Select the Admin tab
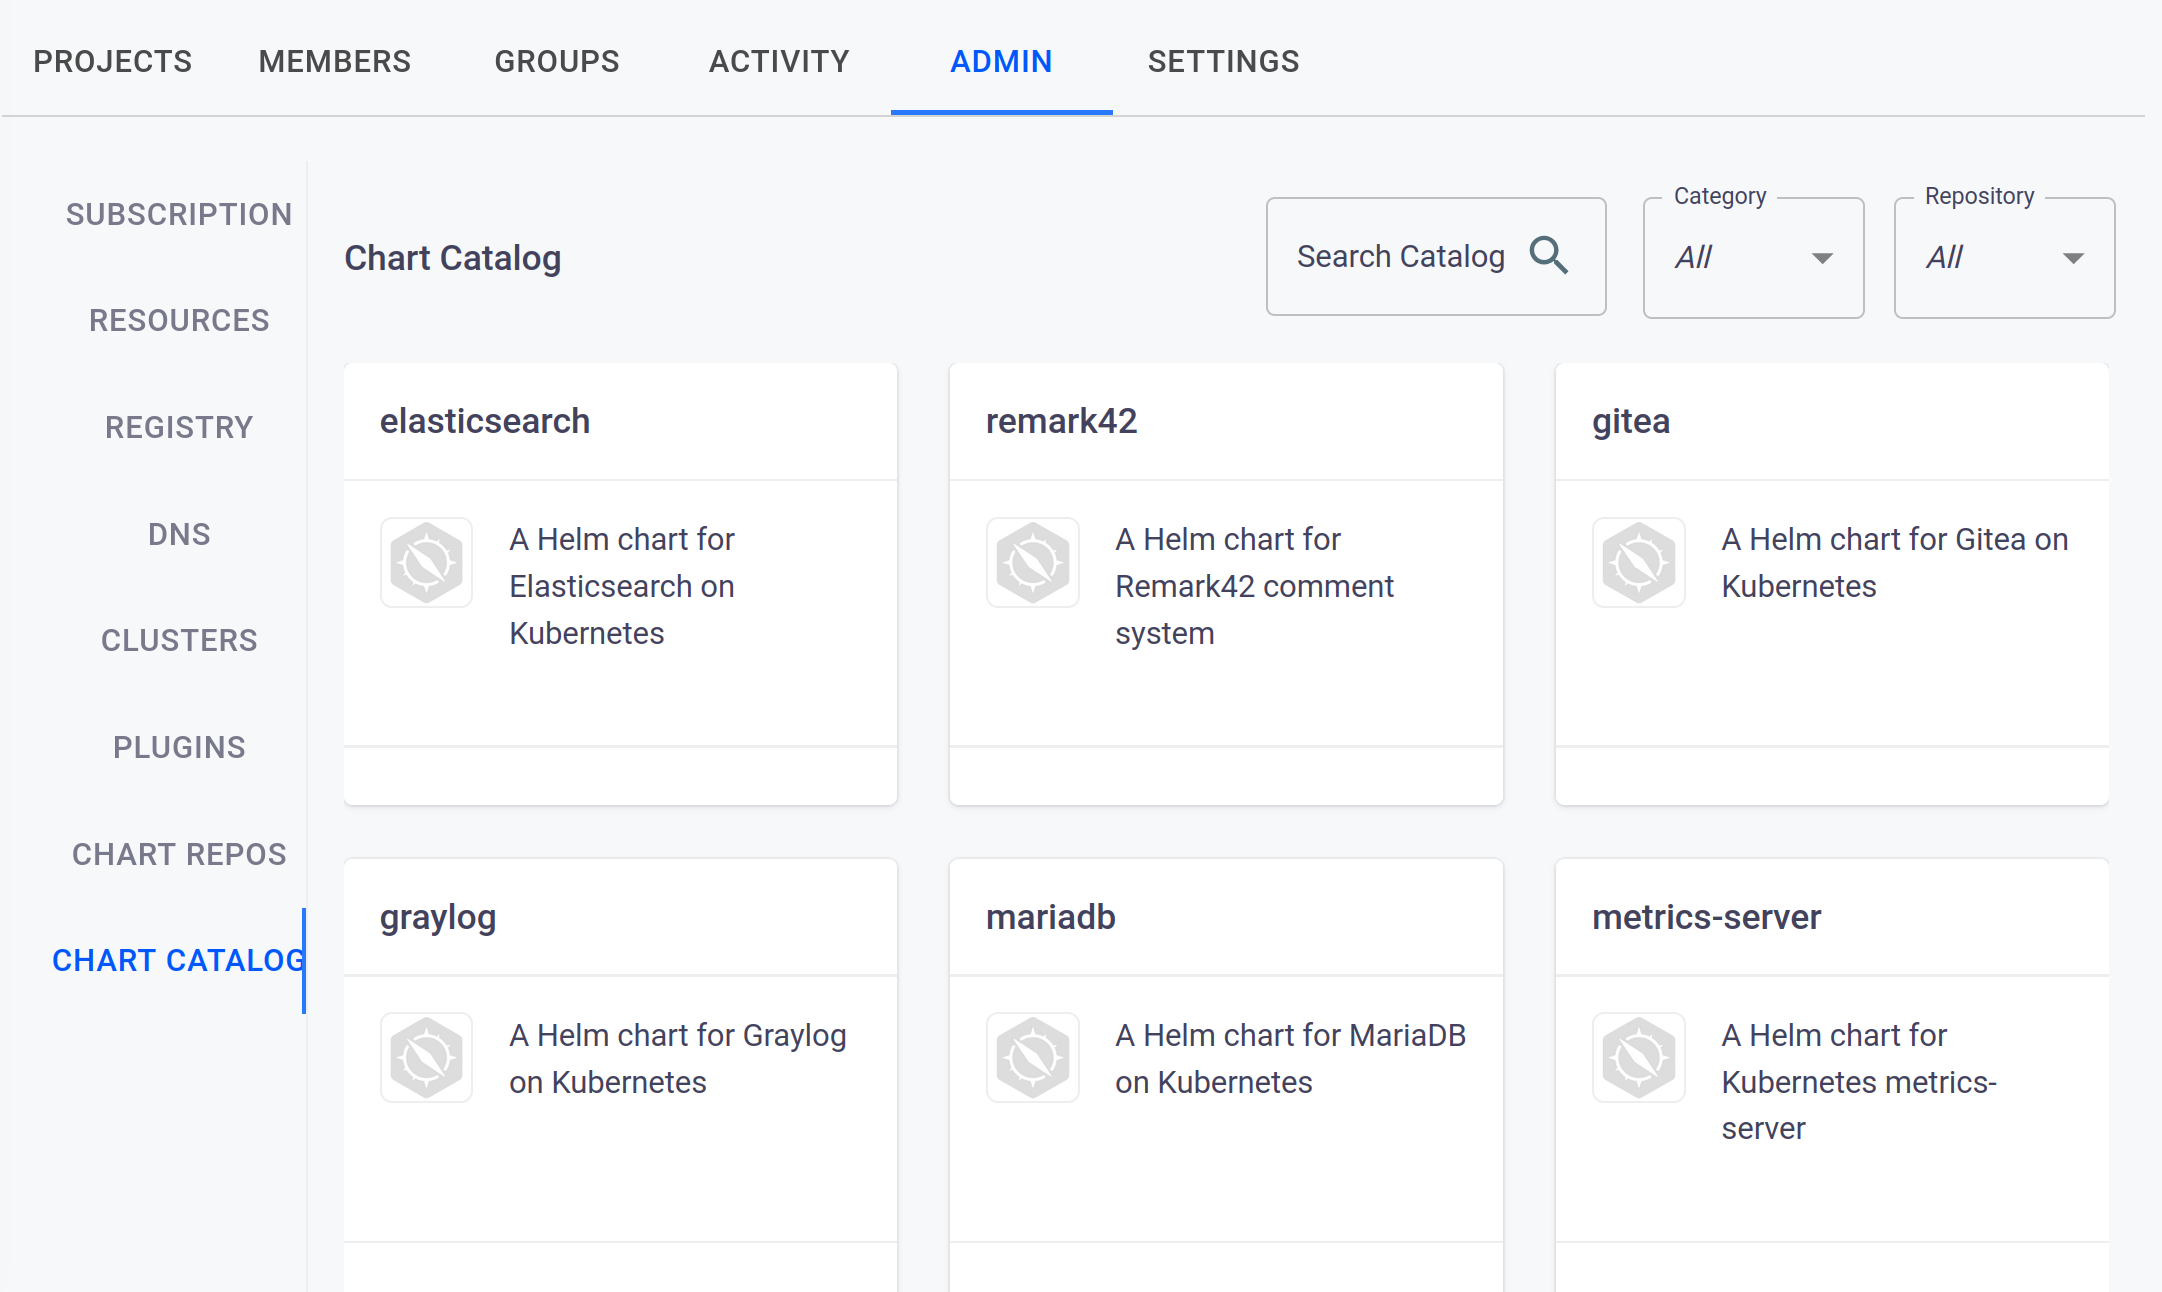 click(x=1001, y=61)
